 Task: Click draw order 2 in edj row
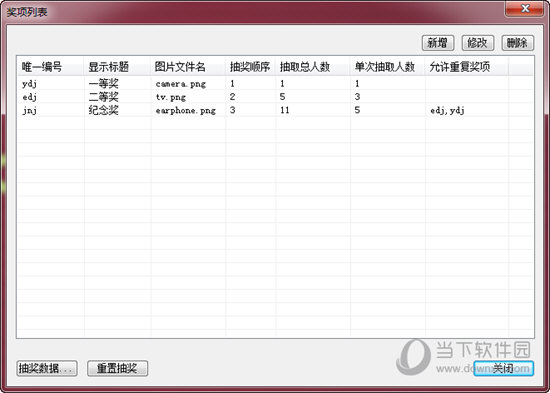233,97
